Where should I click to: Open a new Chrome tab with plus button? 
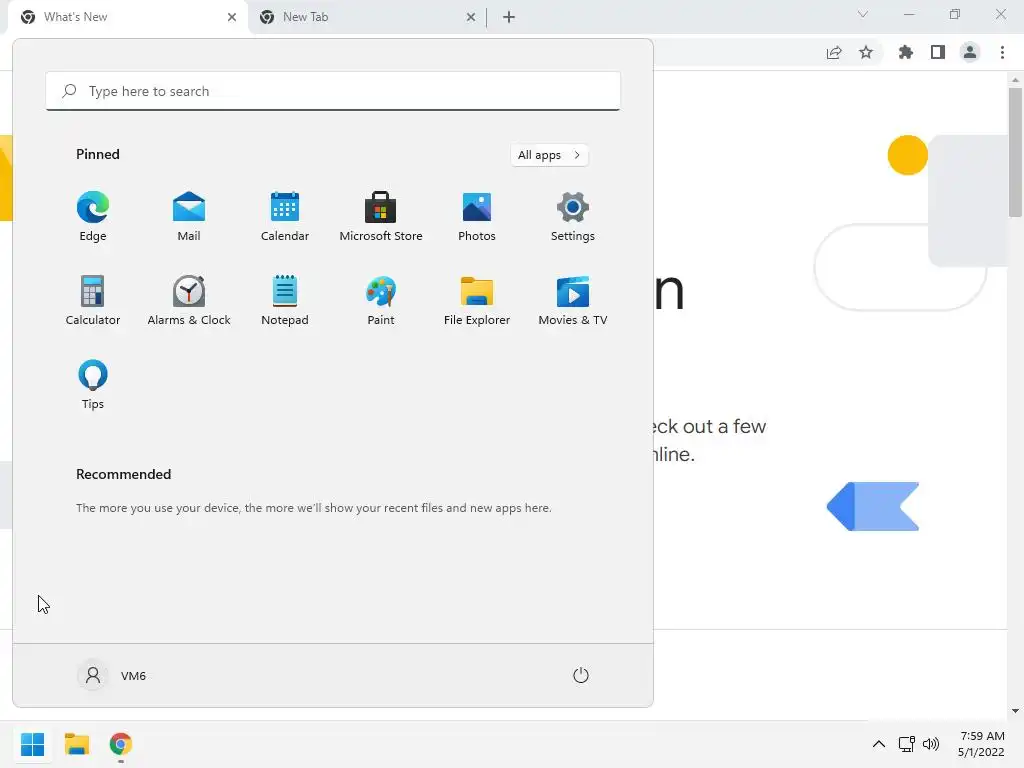[x=509, y=17]
